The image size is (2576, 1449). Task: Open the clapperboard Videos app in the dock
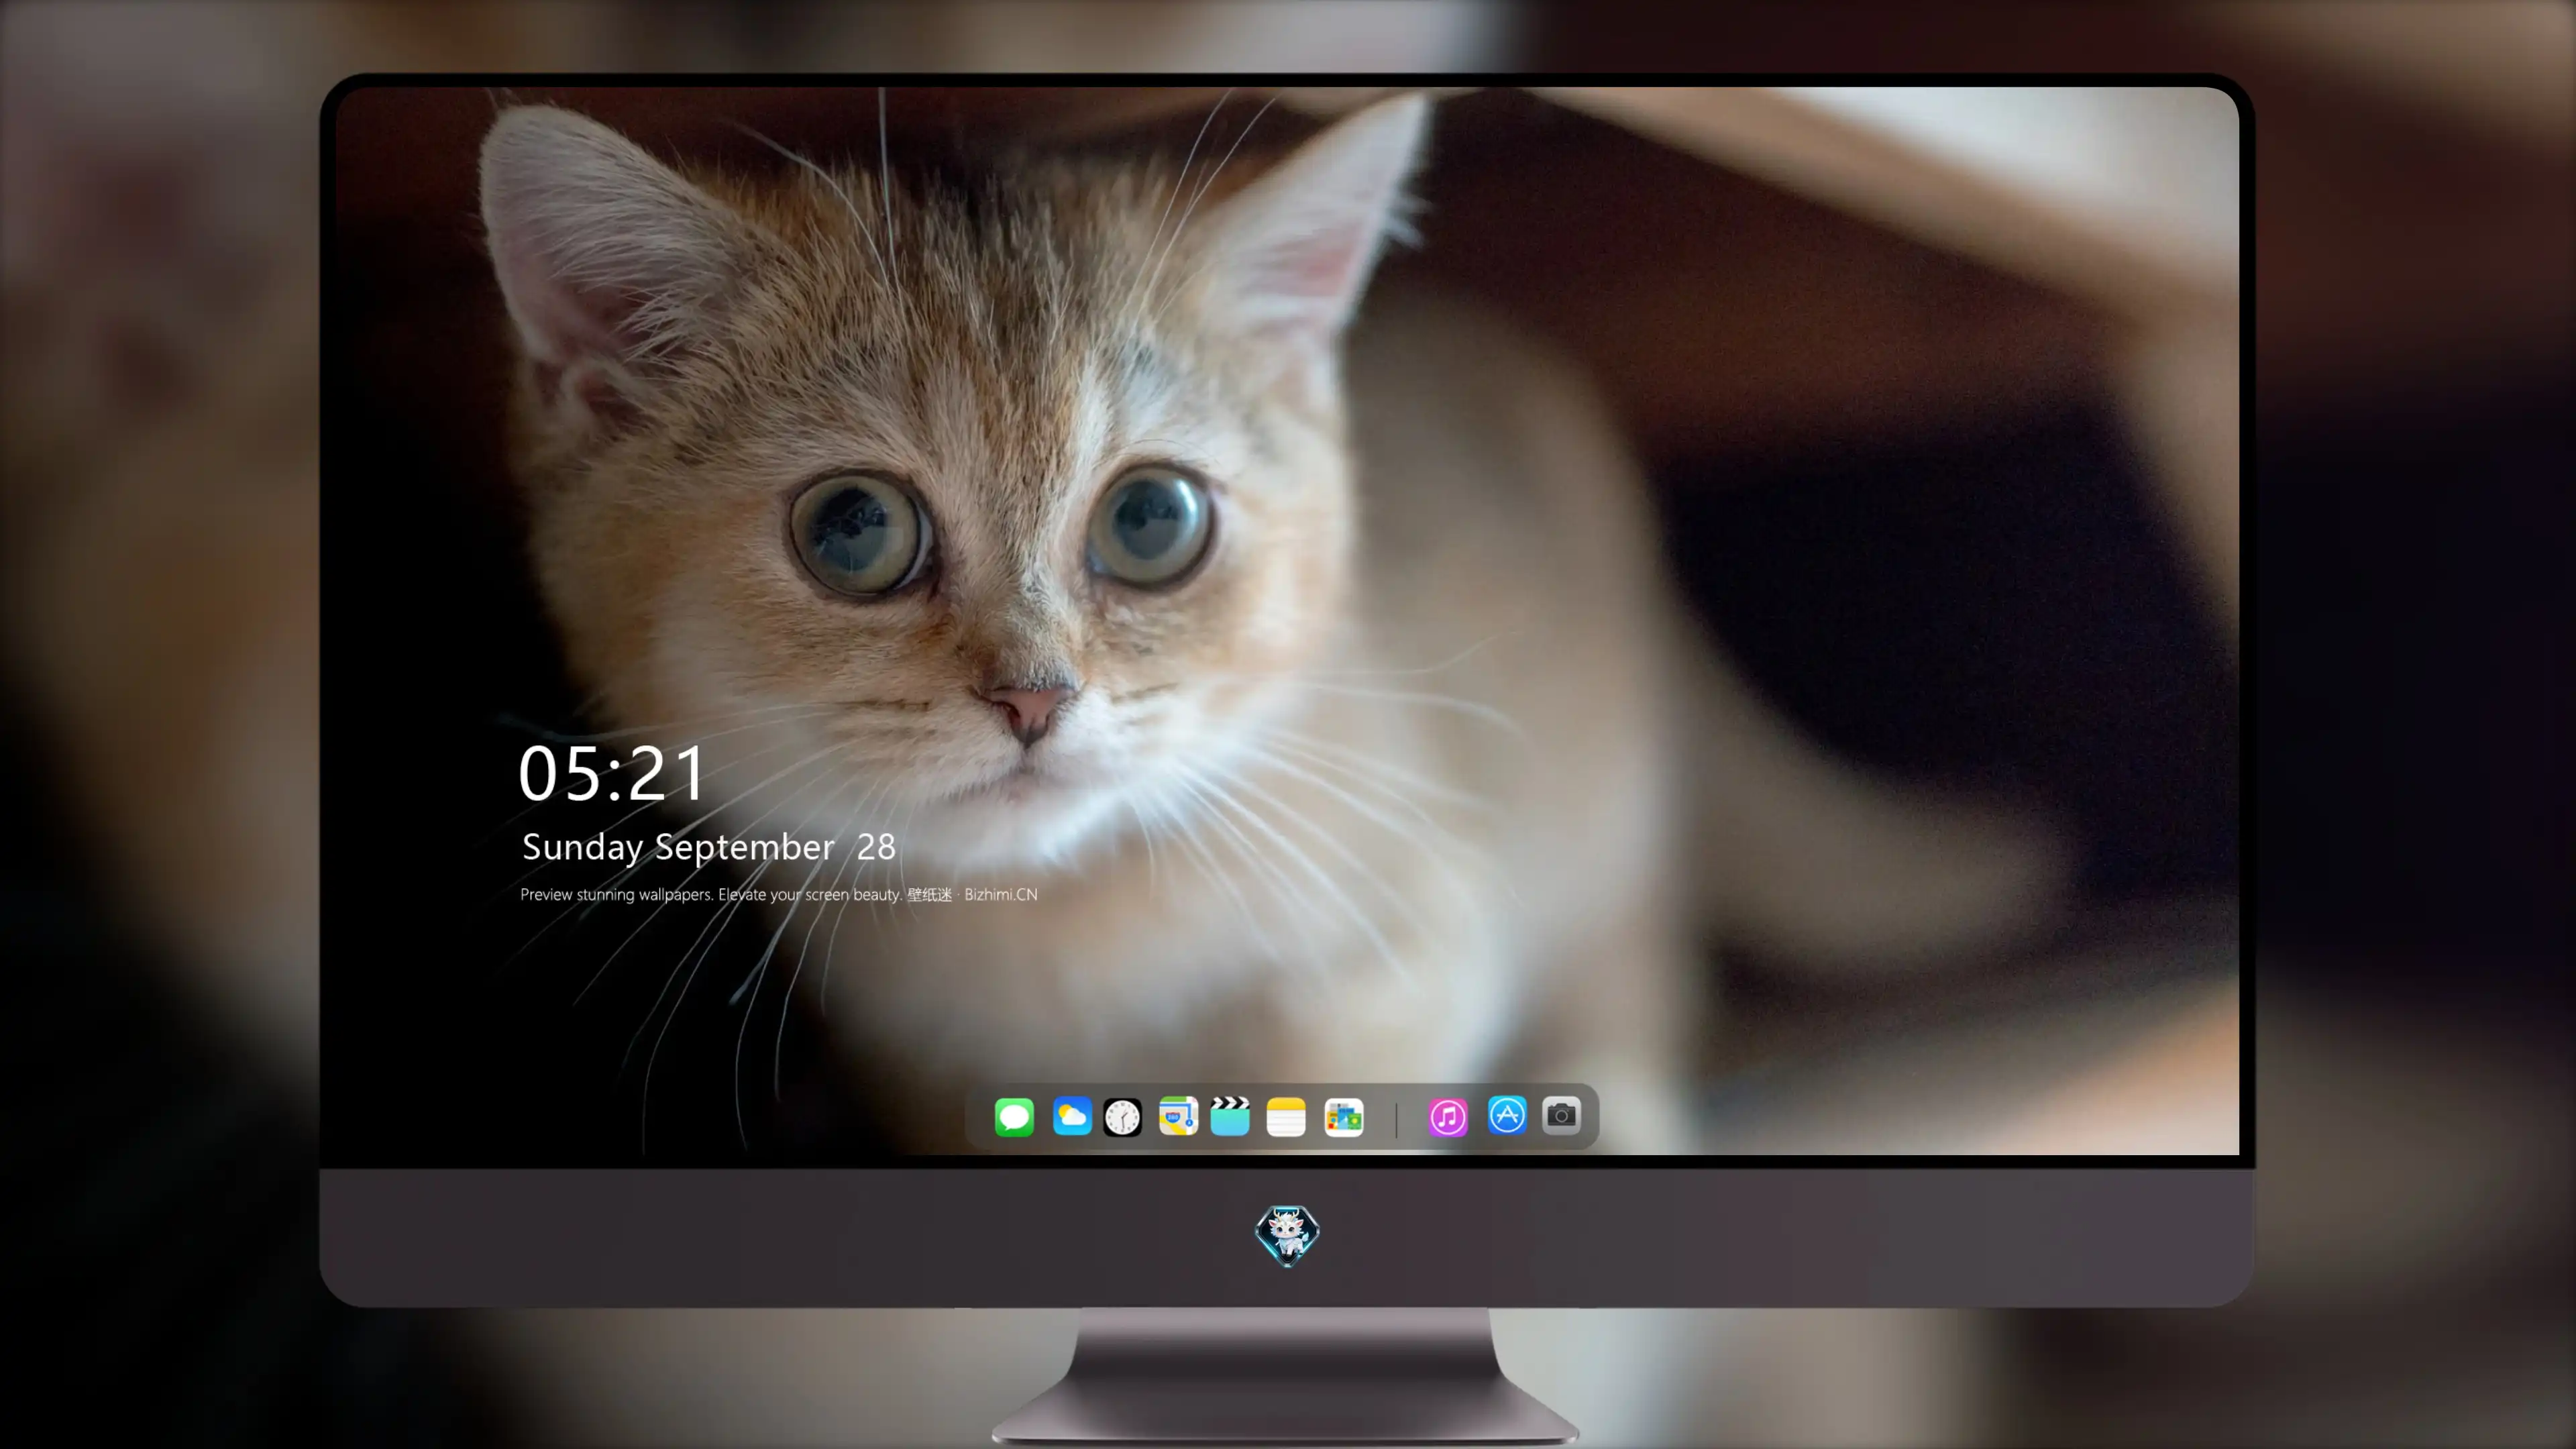click(1230, 1116)
